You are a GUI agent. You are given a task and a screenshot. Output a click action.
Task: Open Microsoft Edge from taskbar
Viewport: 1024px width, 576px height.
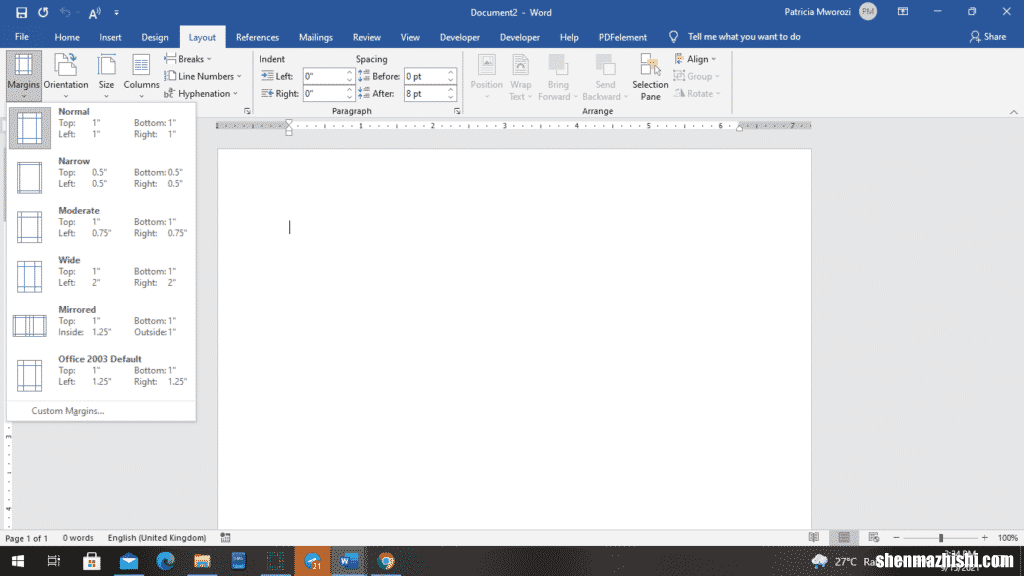point(165,561)
